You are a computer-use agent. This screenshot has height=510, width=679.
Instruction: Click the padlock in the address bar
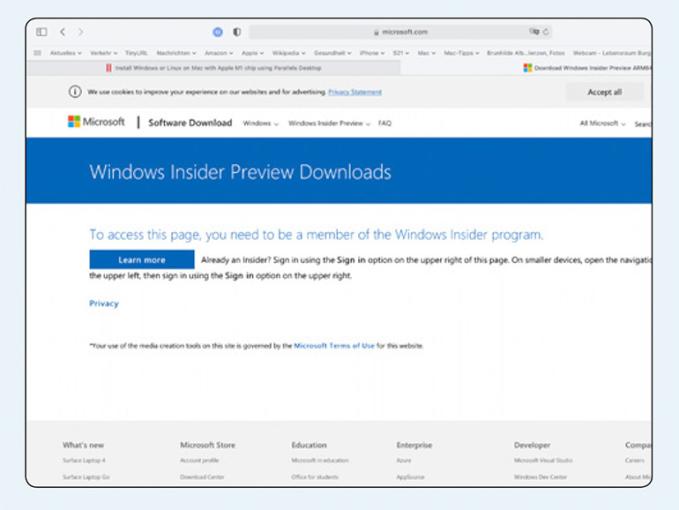click(376, 32)
